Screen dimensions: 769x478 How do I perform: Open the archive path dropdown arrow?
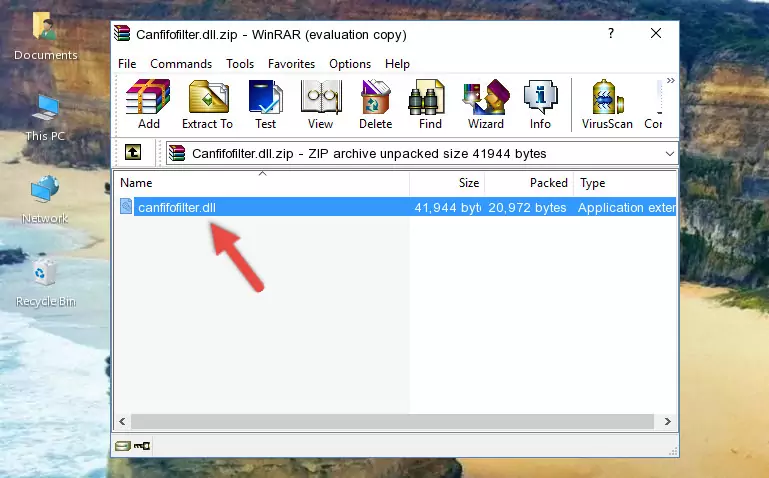coord(669,154)
